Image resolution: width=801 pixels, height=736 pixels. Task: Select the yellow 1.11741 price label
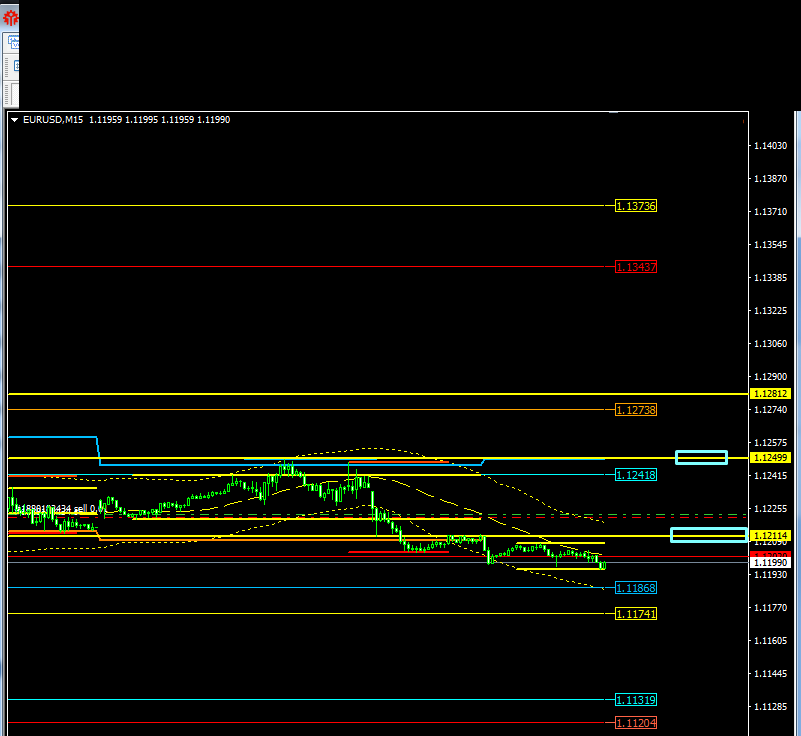tap(635, 613)
